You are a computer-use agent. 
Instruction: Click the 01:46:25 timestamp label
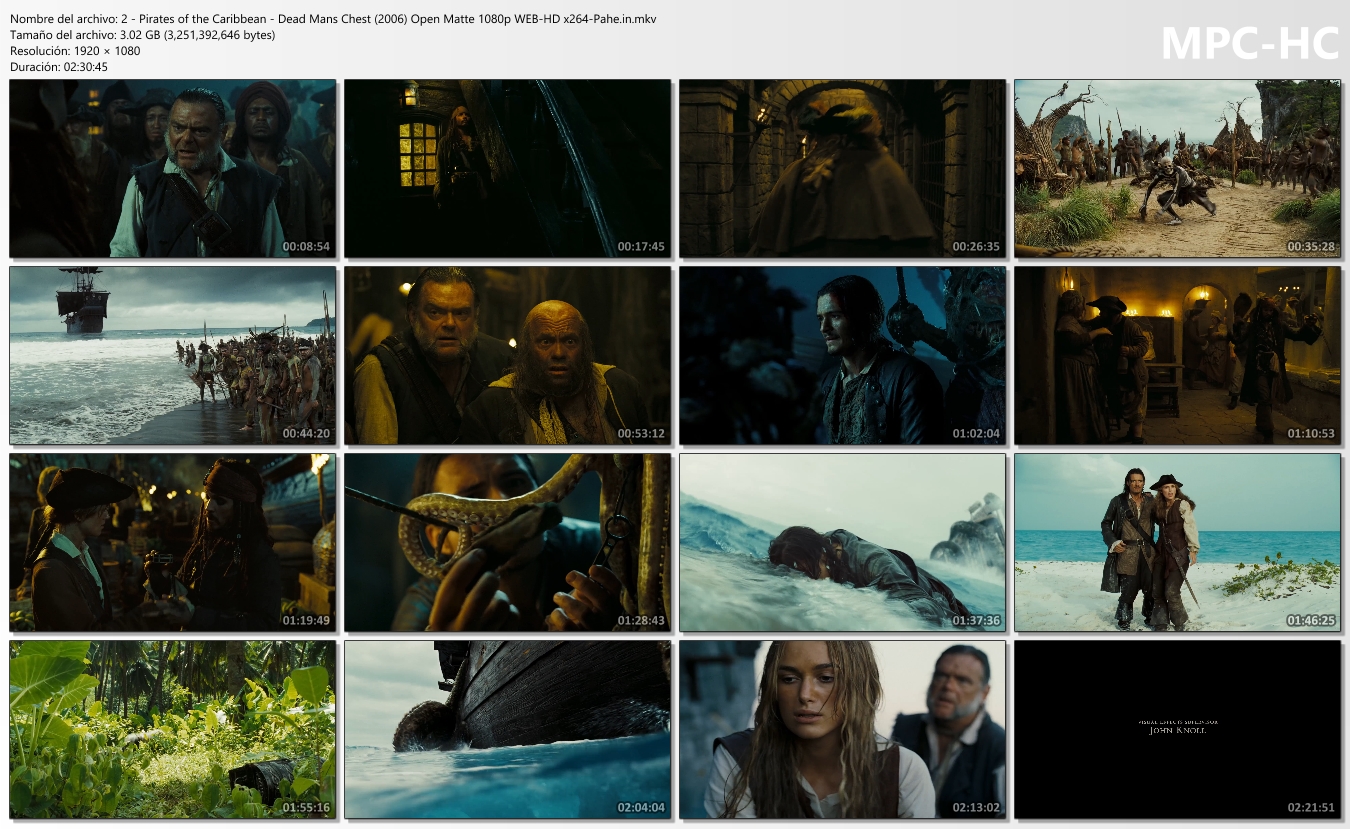[x=1311, y=620]
